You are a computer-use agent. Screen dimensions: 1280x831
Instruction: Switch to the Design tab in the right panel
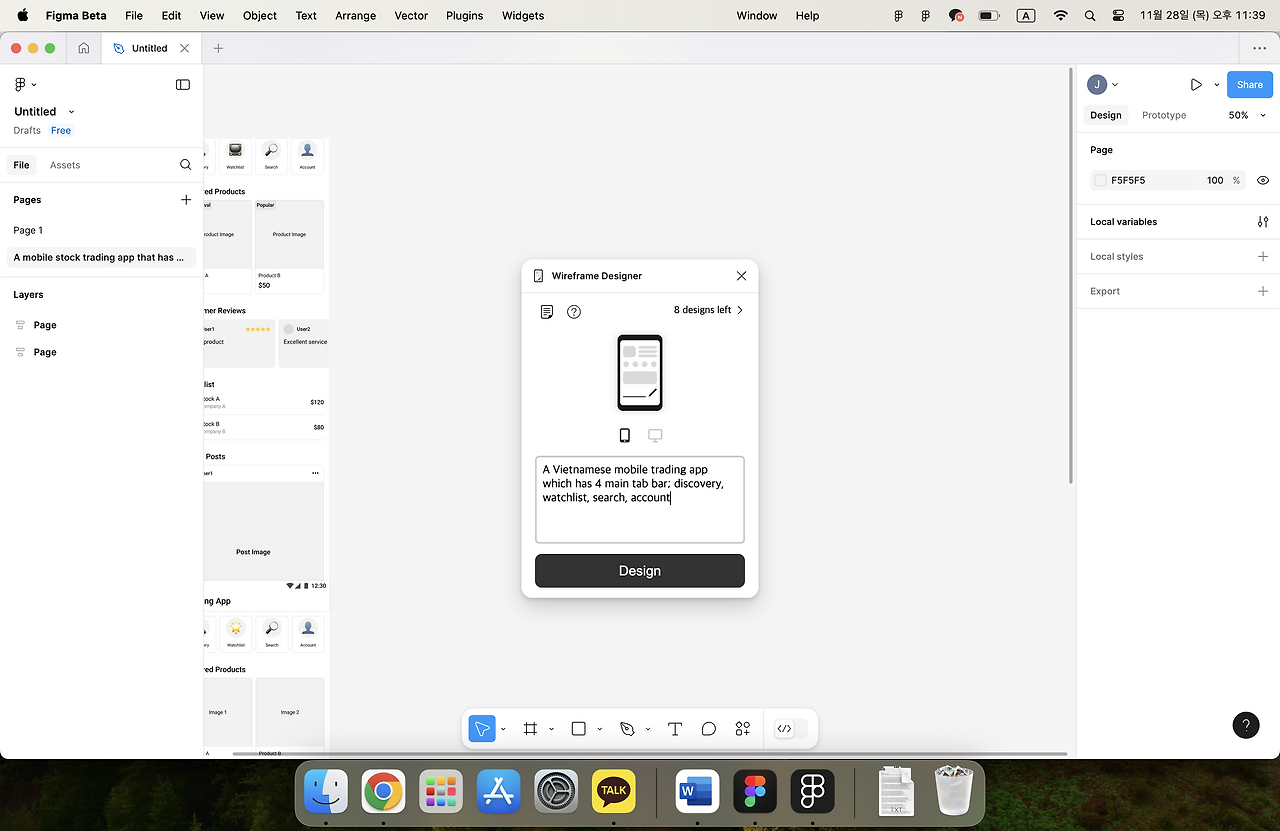pos(1106,115)
